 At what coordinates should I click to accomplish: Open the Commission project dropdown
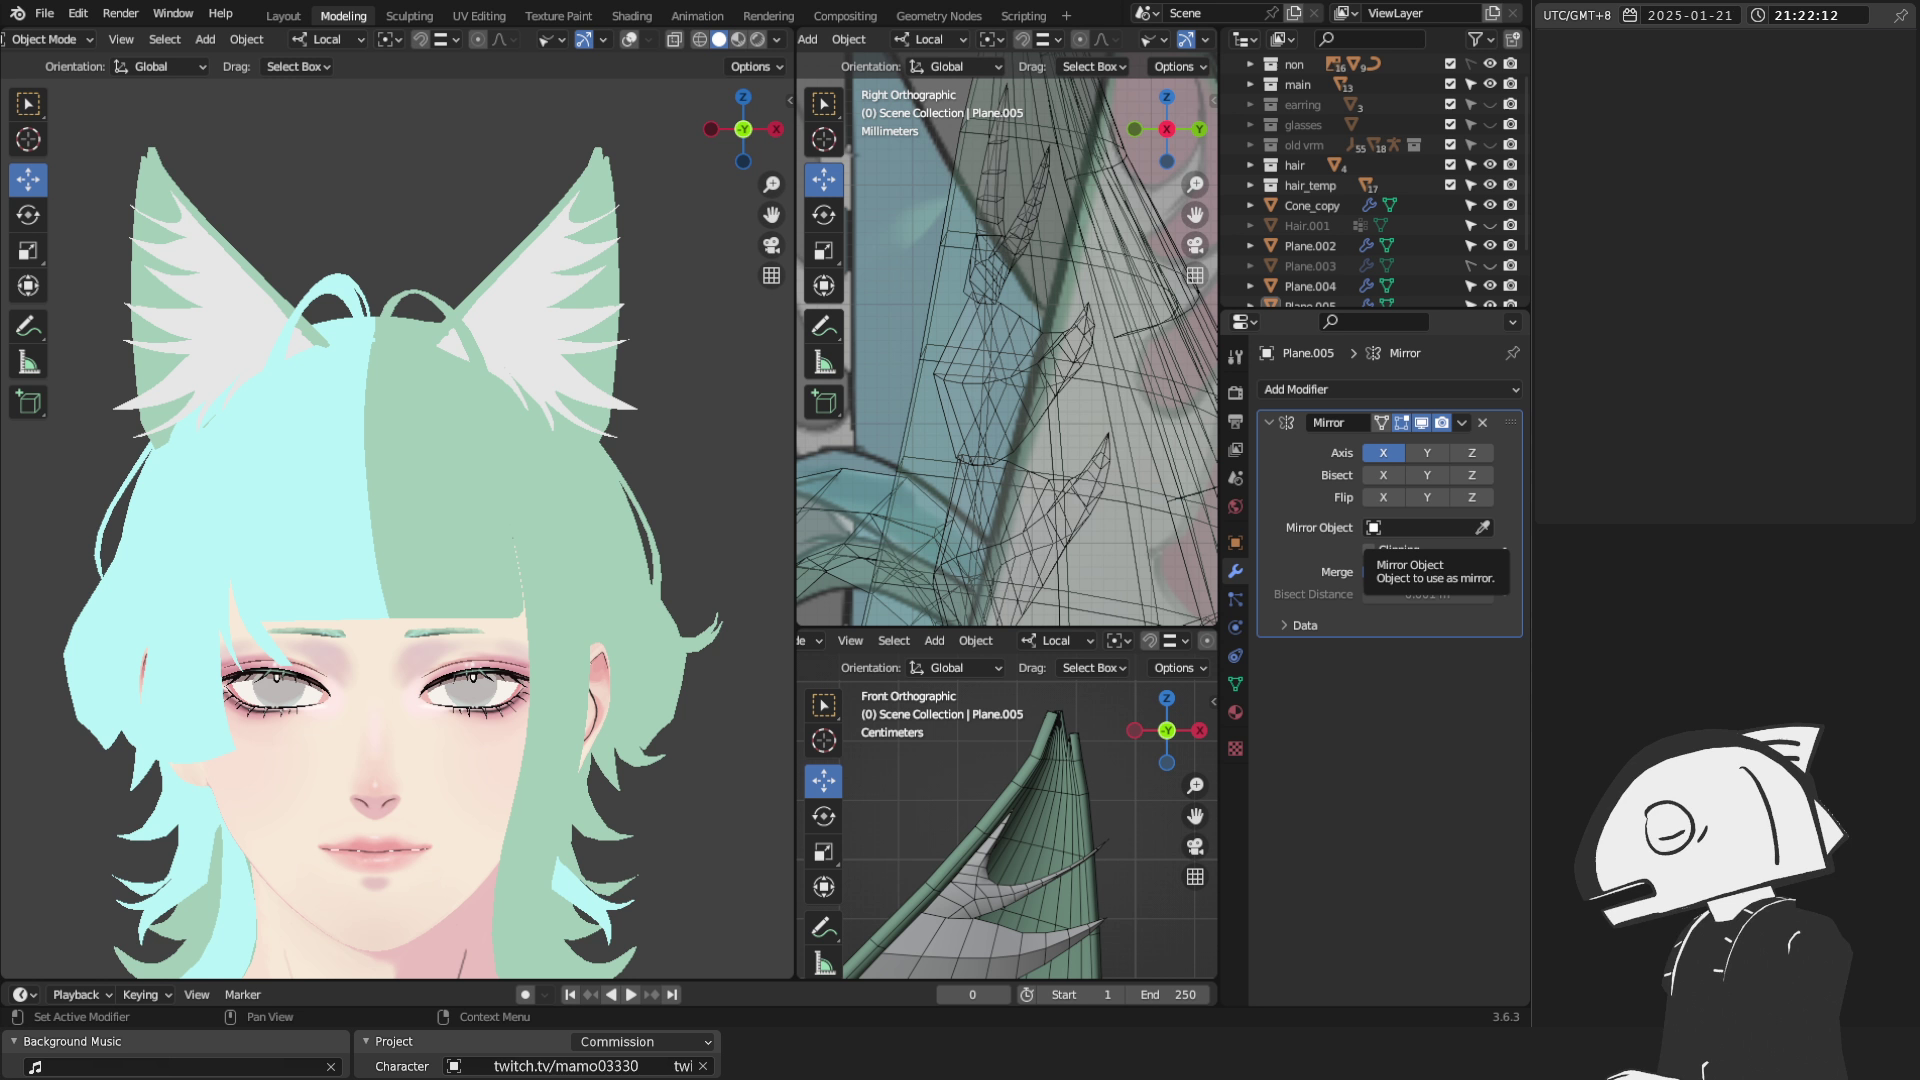[x=645, y=1042]
